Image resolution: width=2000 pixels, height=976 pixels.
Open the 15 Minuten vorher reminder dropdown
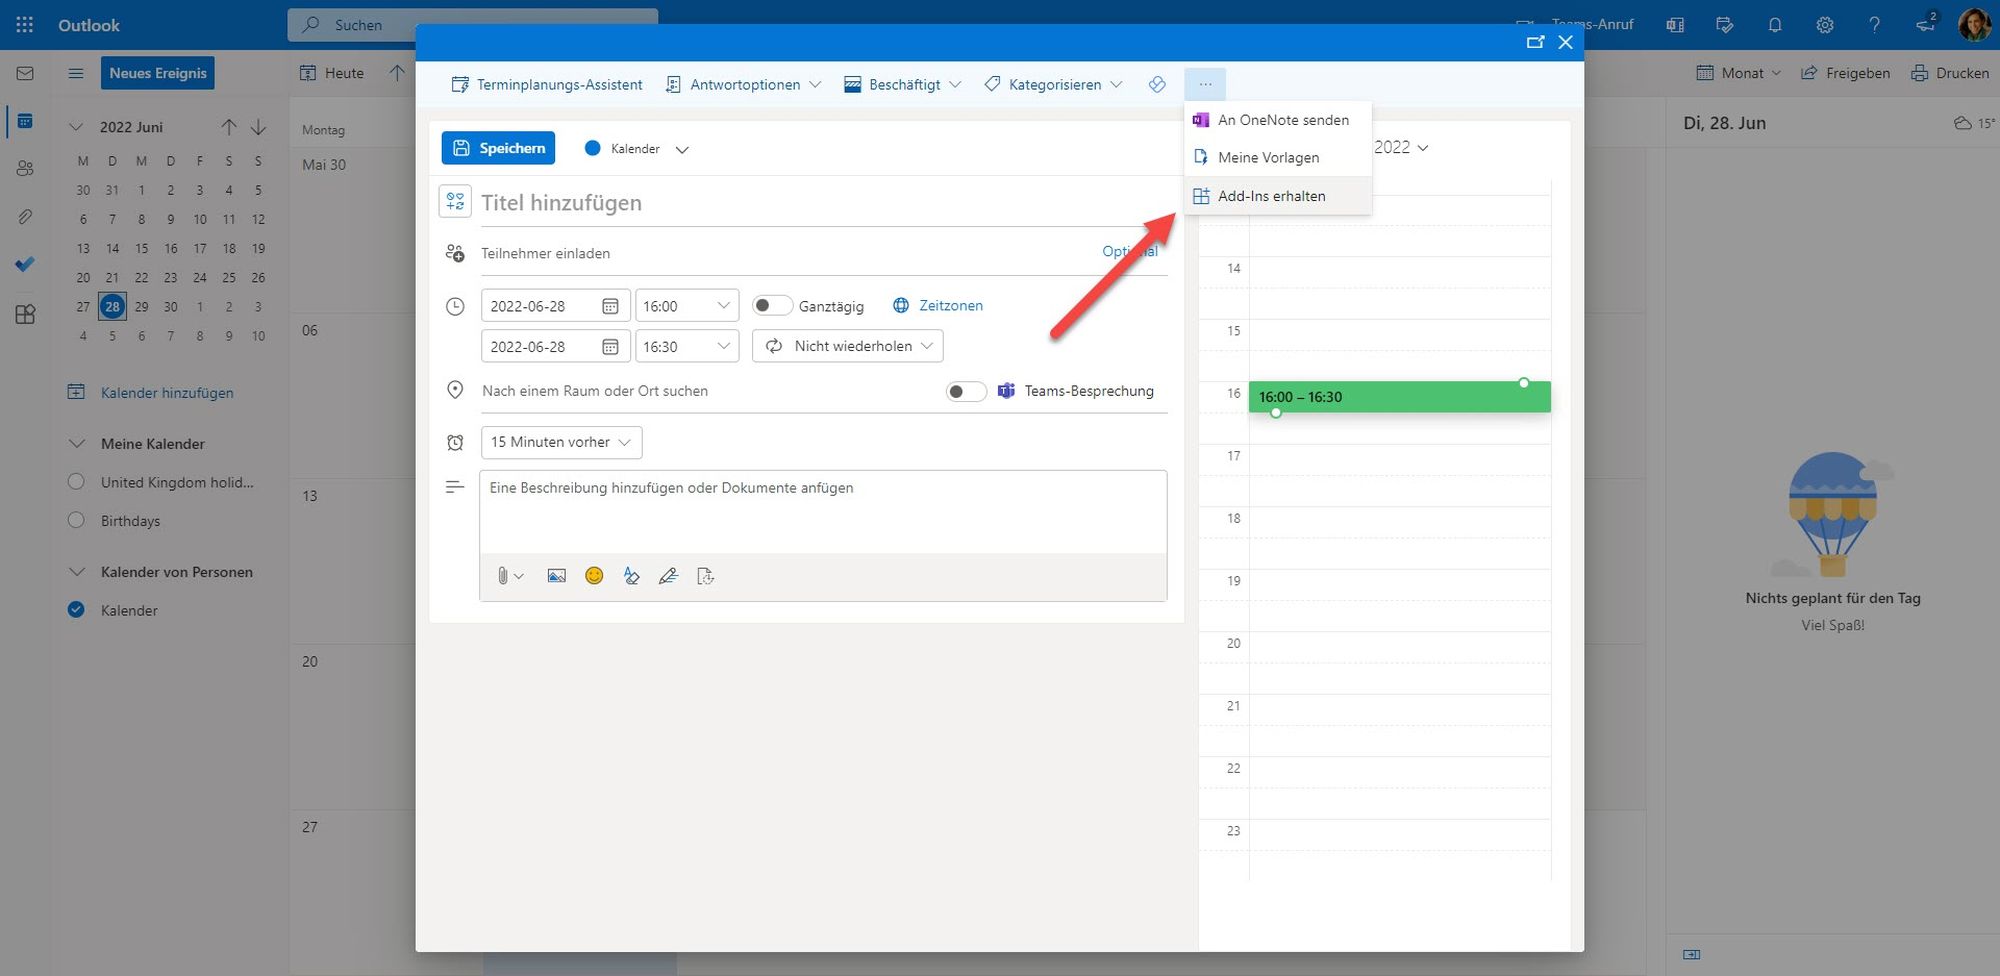point(561,442)
